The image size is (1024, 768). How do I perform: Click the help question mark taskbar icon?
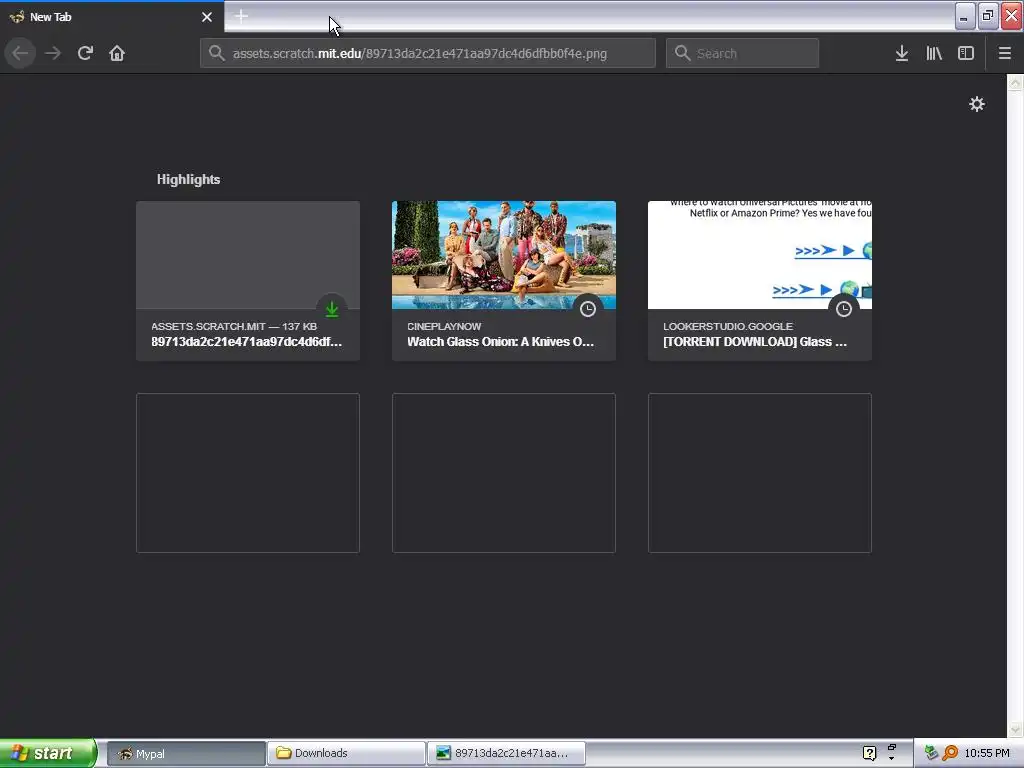(x=869, y=753)
